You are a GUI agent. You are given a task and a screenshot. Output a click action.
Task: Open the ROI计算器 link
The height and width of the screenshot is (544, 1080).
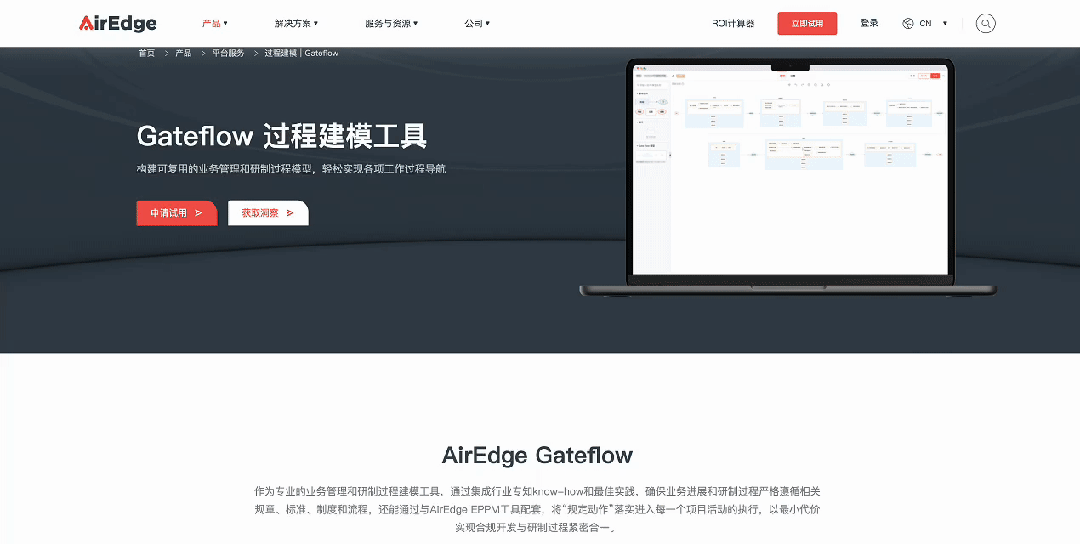pos(733,23)
